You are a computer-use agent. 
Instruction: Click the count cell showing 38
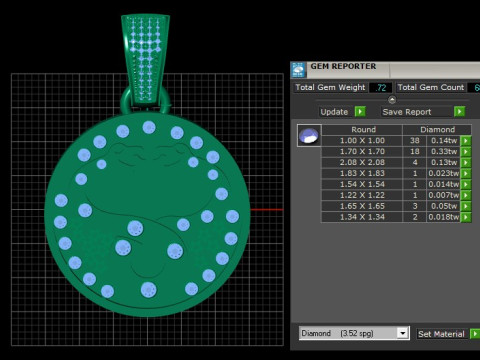click(x=415, y=141)
